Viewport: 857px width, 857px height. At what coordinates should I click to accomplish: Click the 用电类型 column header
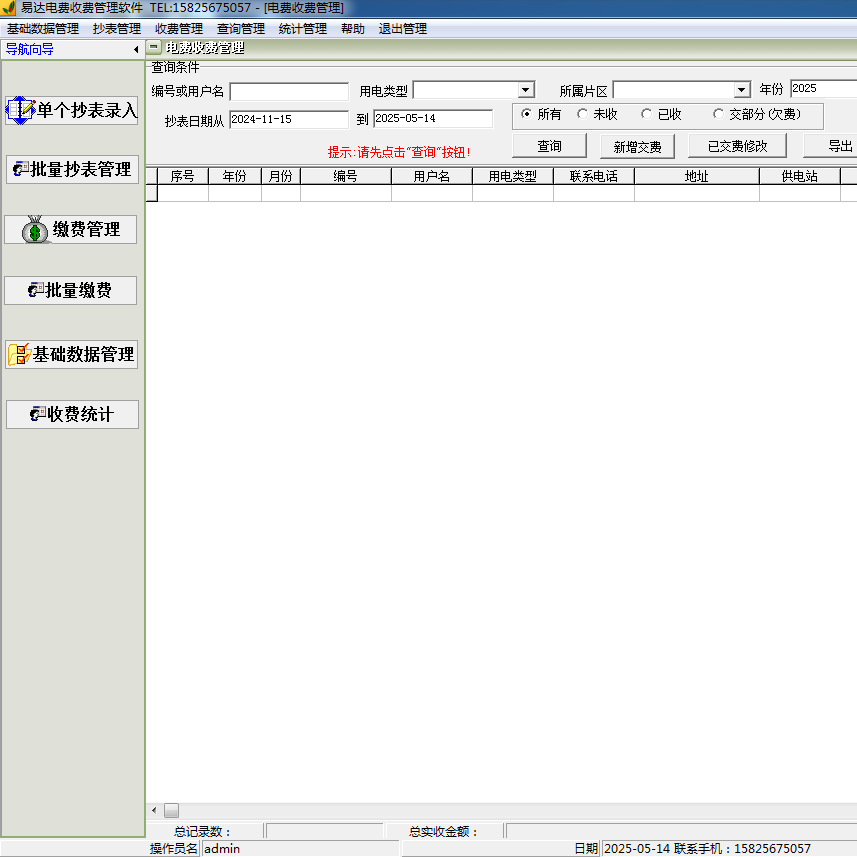point(513,176)
